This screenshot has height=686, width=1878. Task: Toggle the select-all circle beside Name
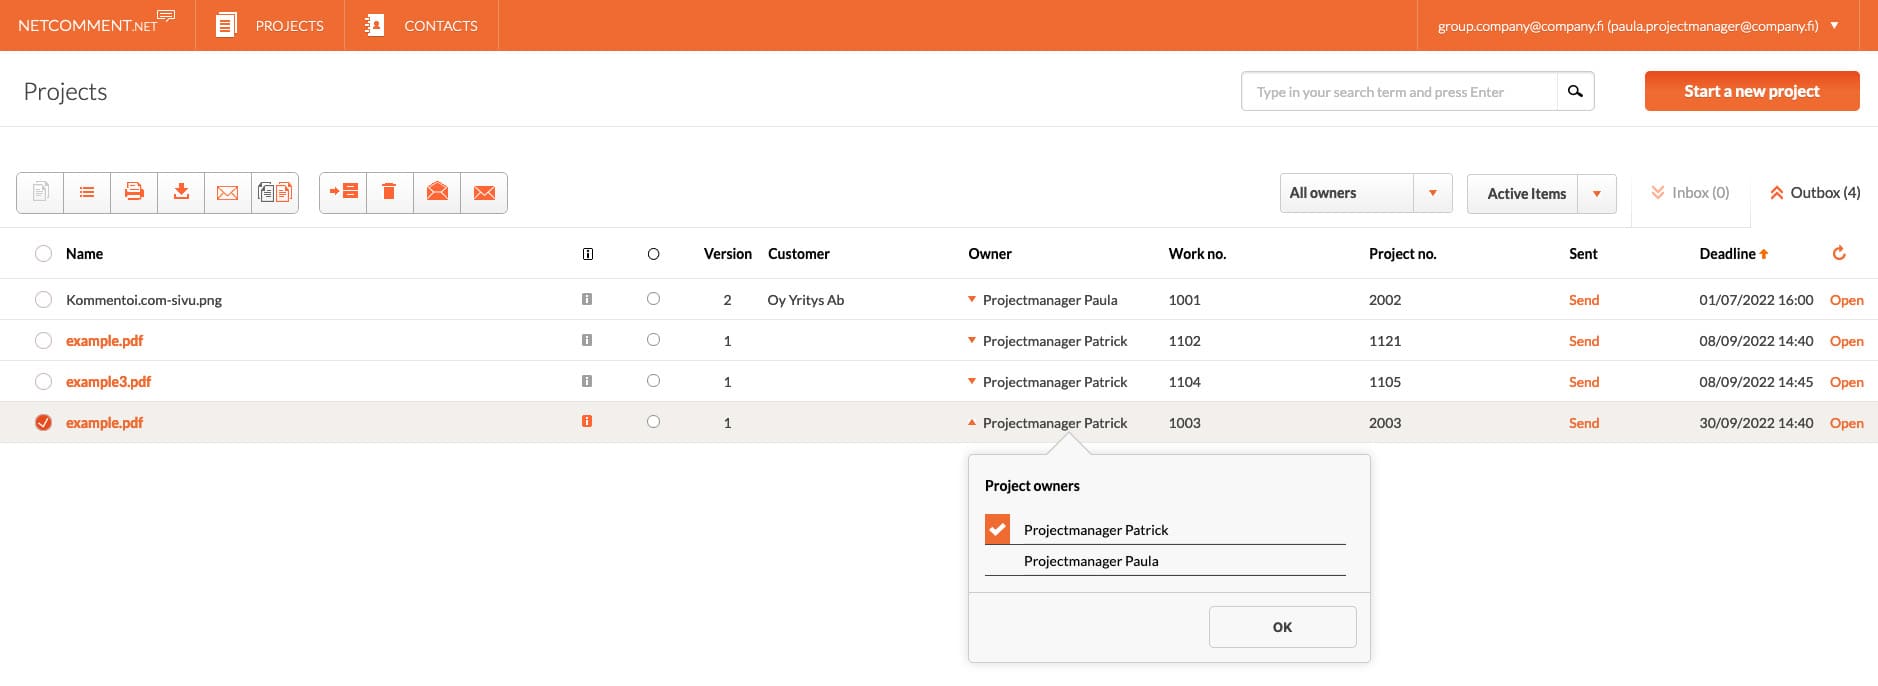tap(43, 253)
